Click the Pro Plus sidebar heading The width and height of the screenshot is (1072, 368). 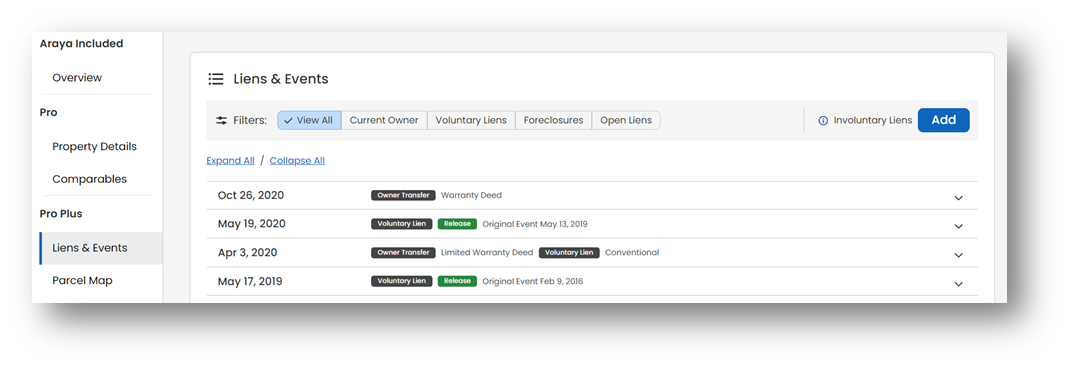point(61,214)
